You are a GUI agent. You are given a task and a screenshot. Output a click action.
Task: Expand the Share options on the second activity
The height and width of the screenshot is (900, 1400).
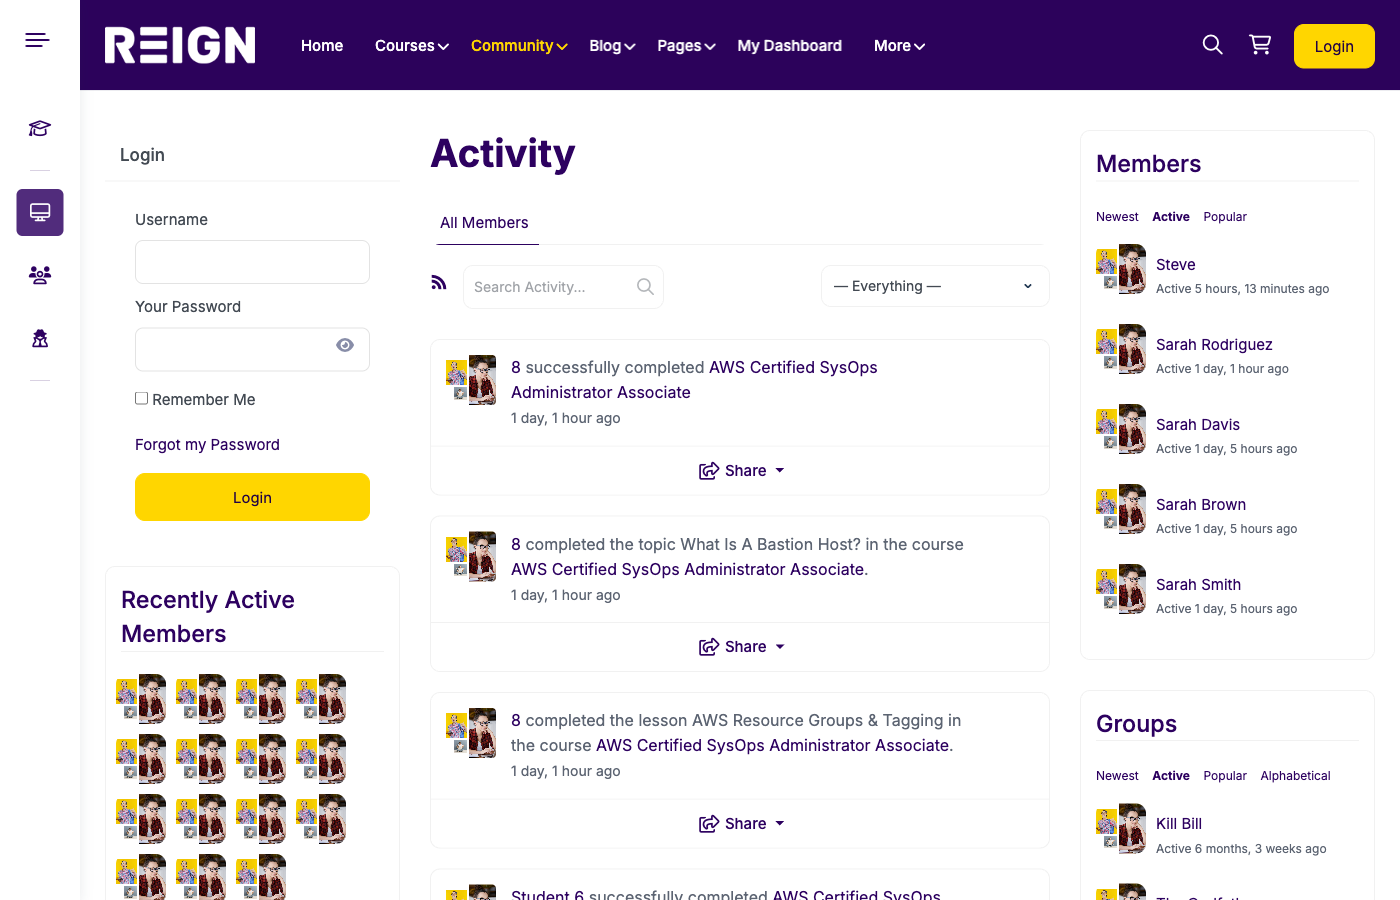780,647
